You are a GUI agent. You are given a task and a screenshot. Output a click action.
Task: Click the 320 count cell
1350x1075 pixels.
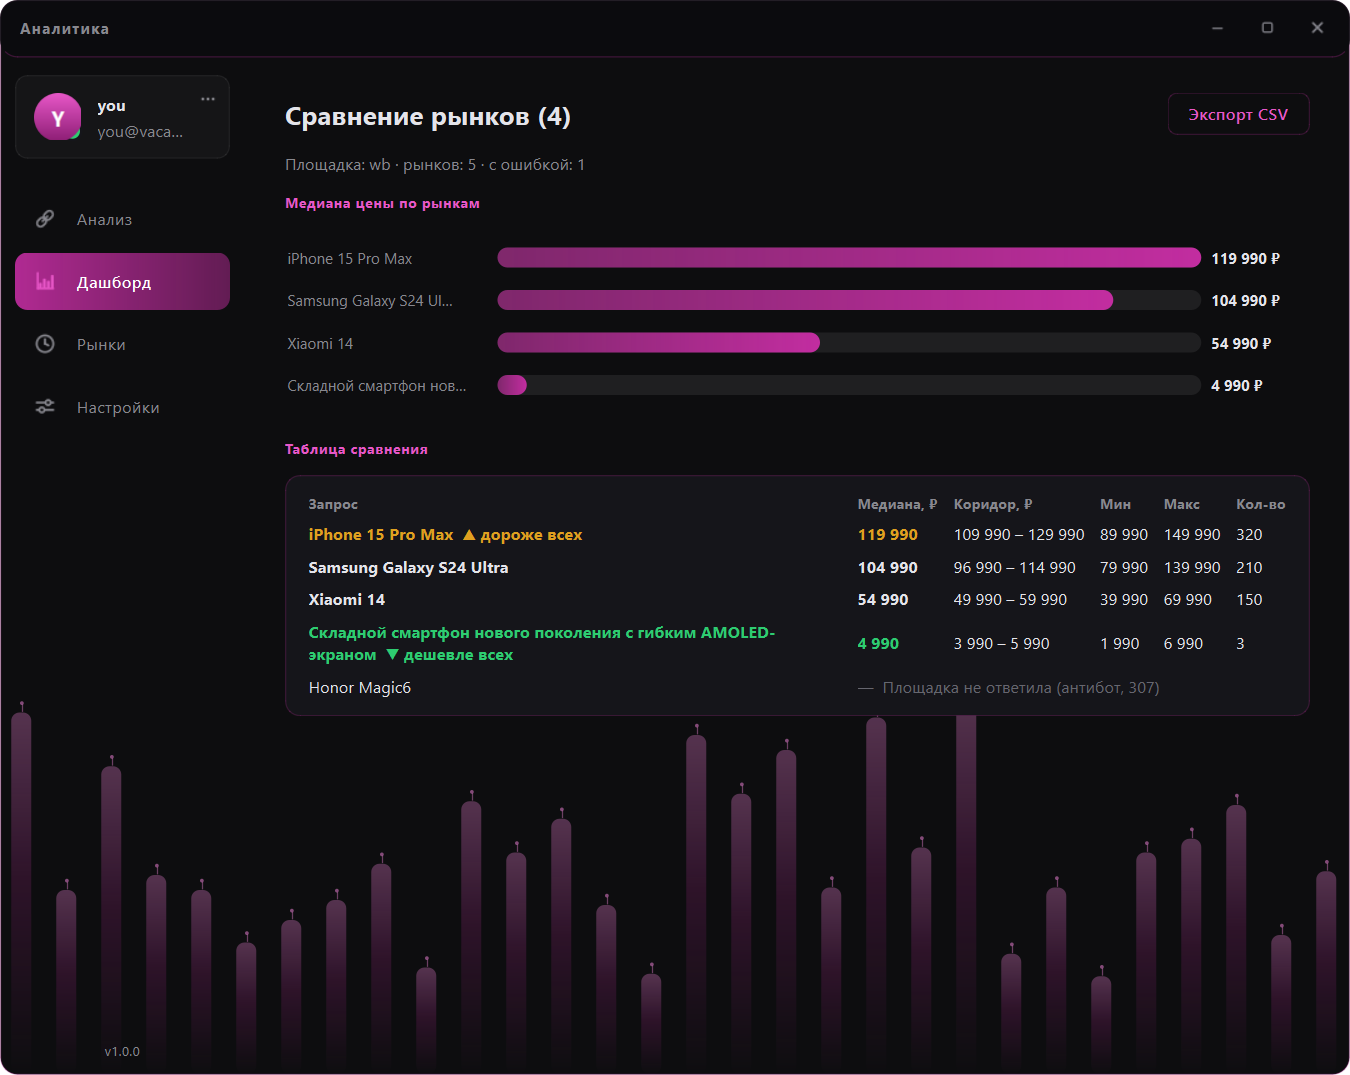coord(1249,535)
